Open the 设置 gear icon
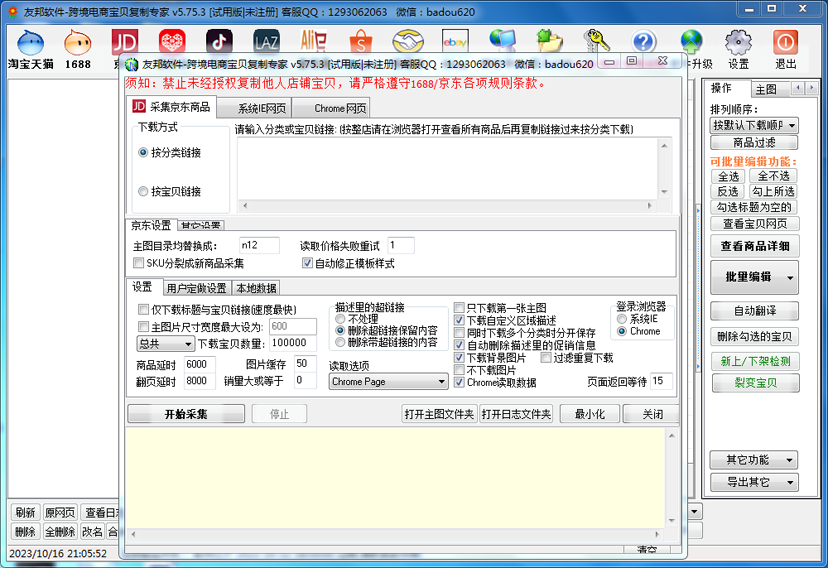The image size is (828, 568). click(x=738, y=42)
